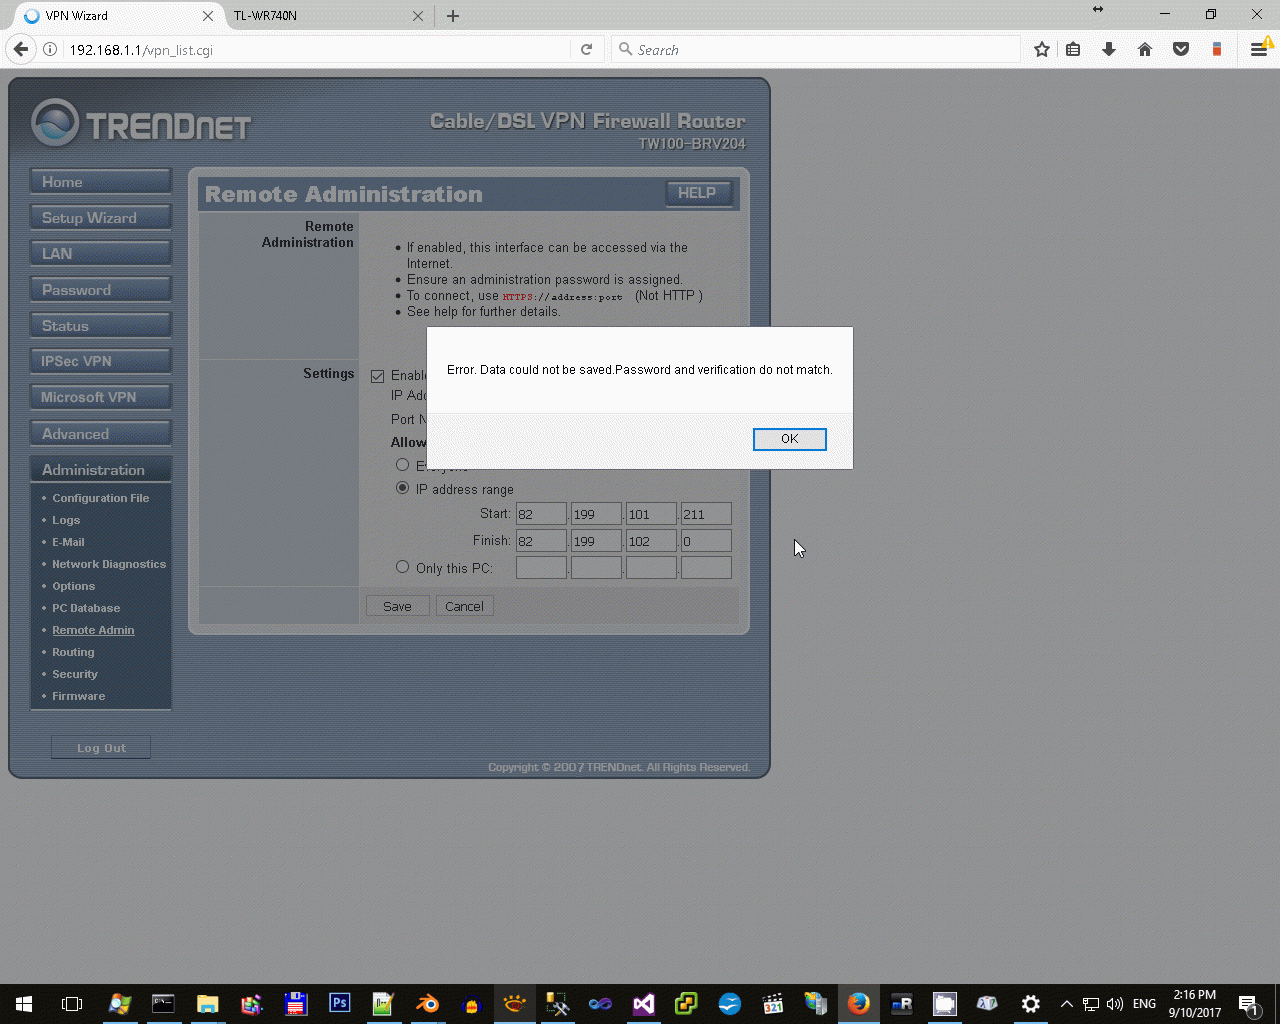Screen dimensions: 1280x1024
Task: Click Start IP last octet field 211
Action: click(706, 514)
